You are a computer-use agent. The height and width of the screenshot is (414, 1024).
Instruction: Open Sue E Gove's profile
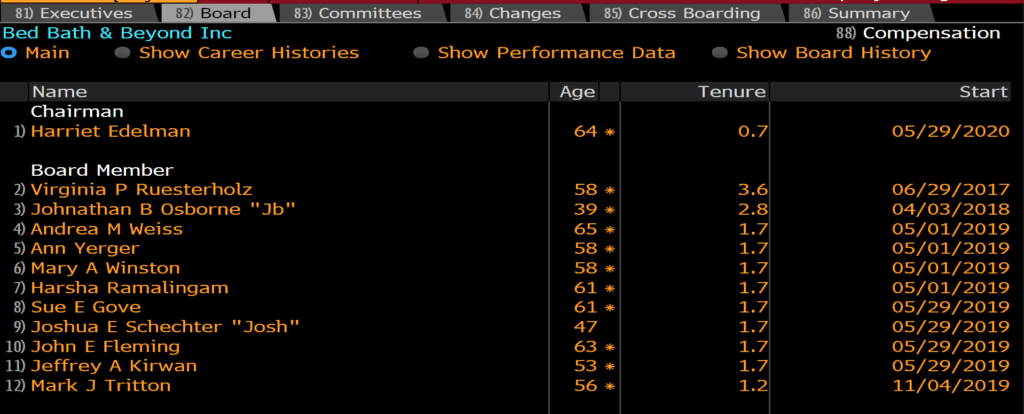tap(86, 308)
